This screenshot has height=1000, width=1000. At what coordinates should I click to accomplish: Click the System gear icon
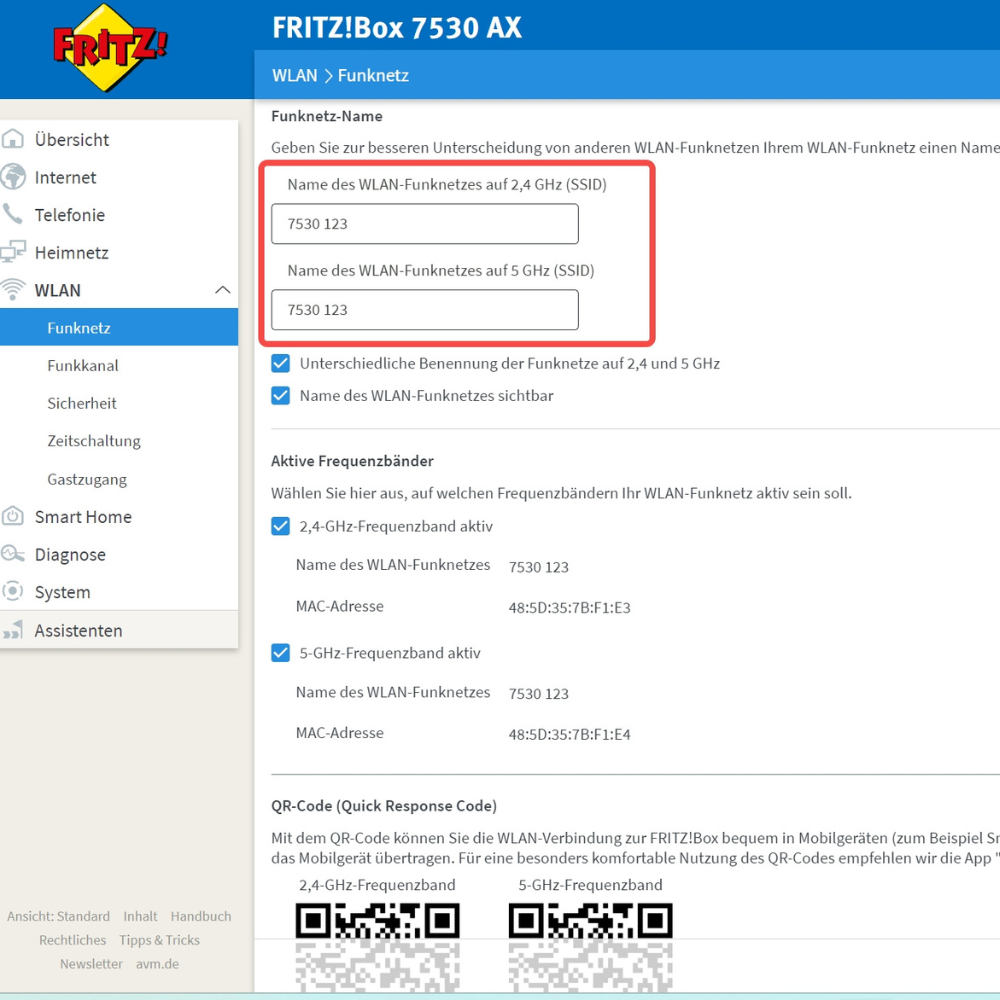point(13,591)
